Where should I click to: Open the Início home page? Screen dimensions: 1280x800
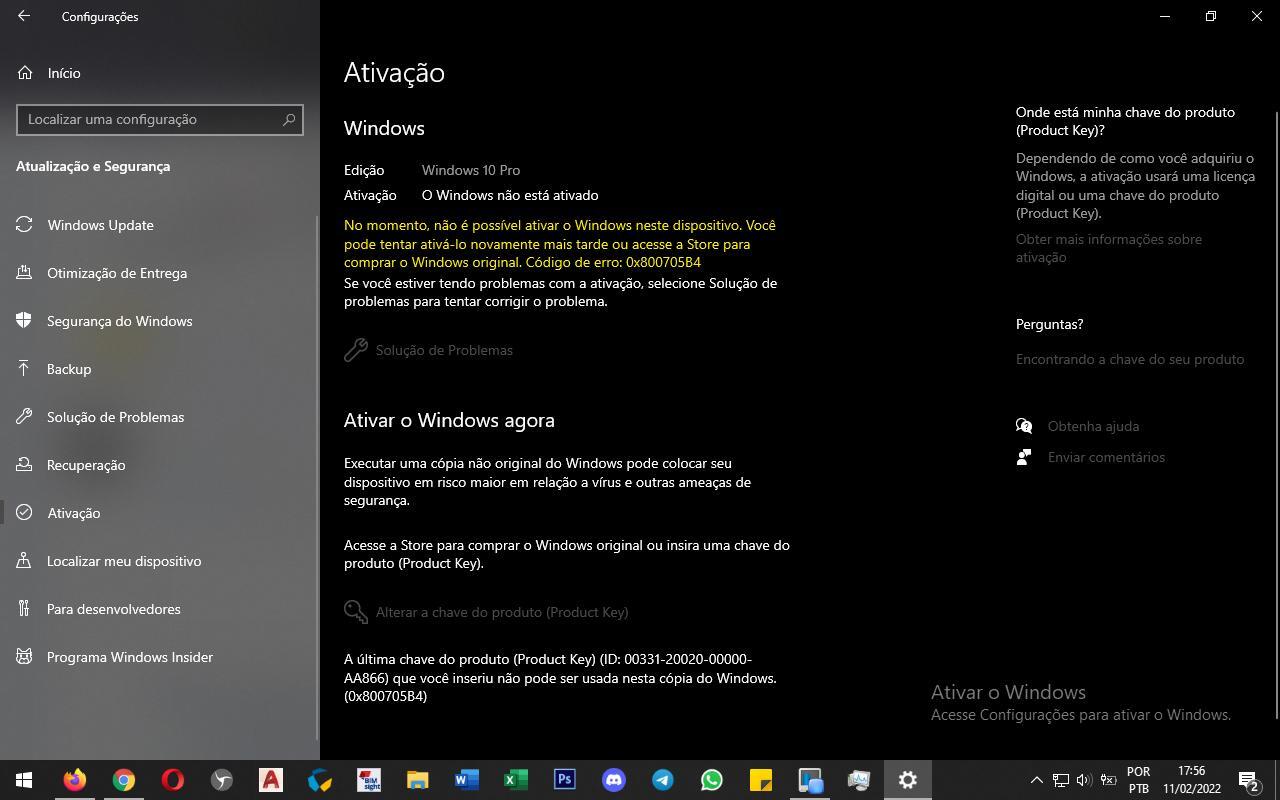(64, 73)
